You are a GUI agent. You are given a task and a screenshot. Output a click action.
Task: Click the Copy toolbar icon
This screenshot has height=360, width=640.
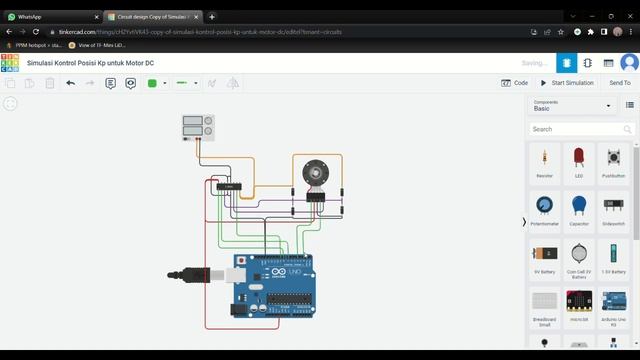(x=11, y=83)
